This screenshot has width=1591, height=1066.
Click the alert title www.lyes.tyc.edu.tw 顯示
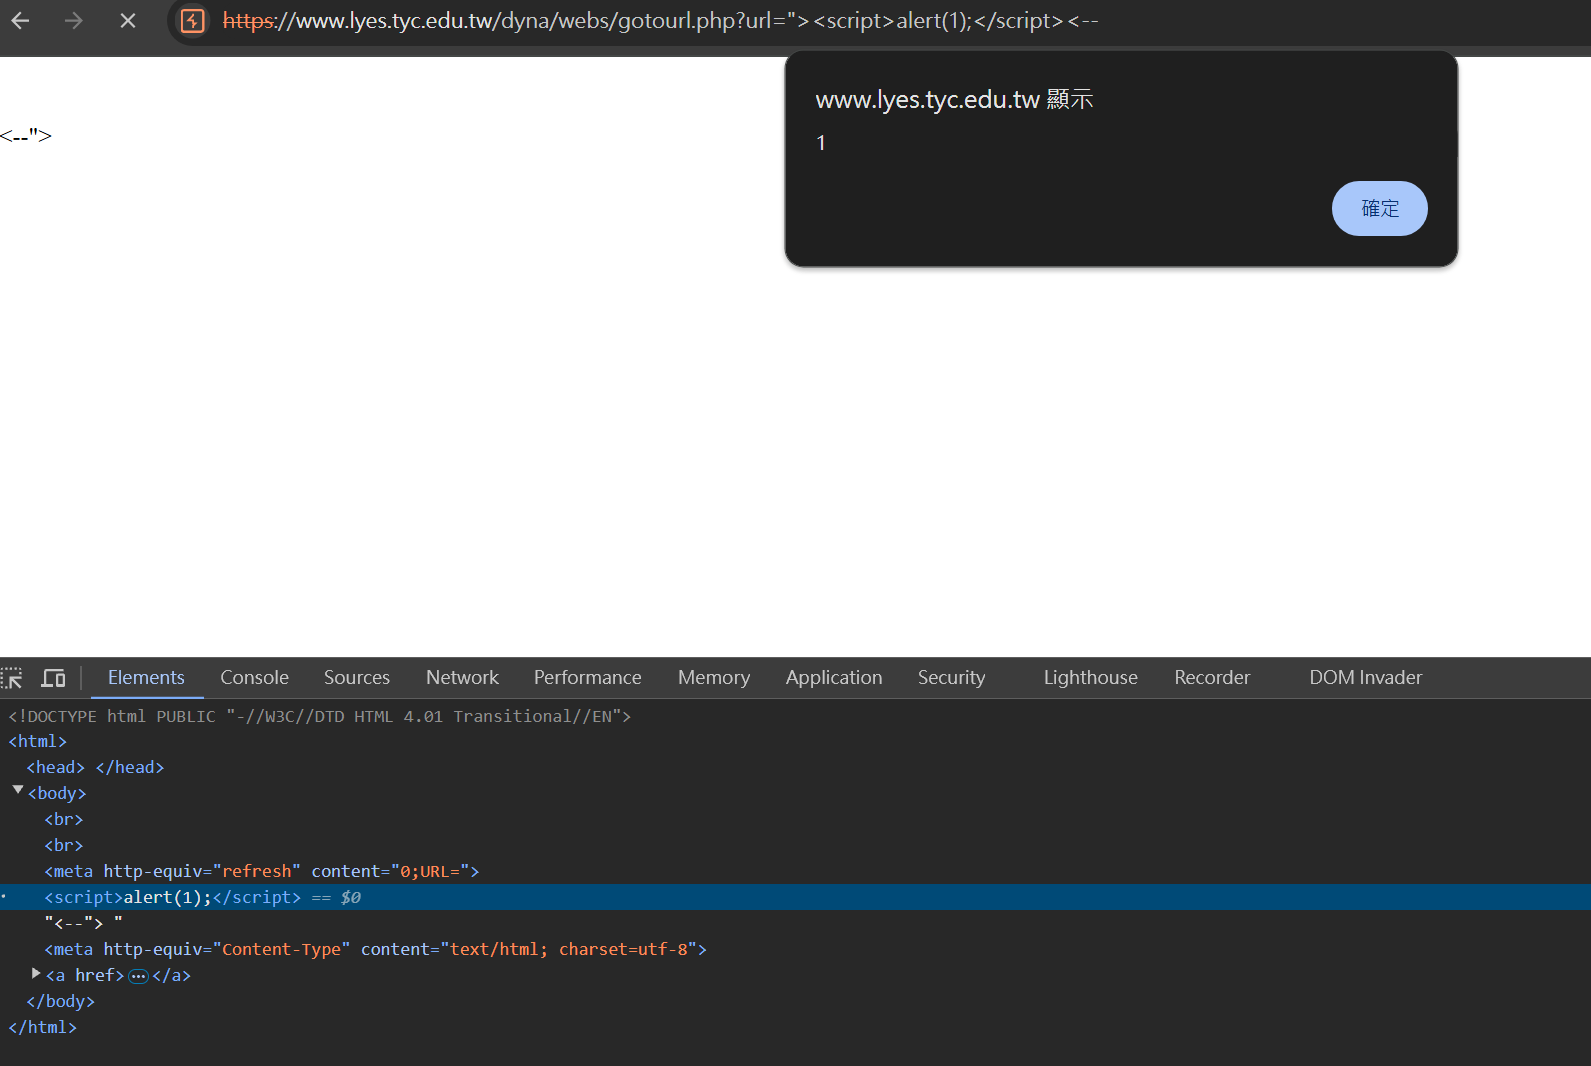point(954,99)
